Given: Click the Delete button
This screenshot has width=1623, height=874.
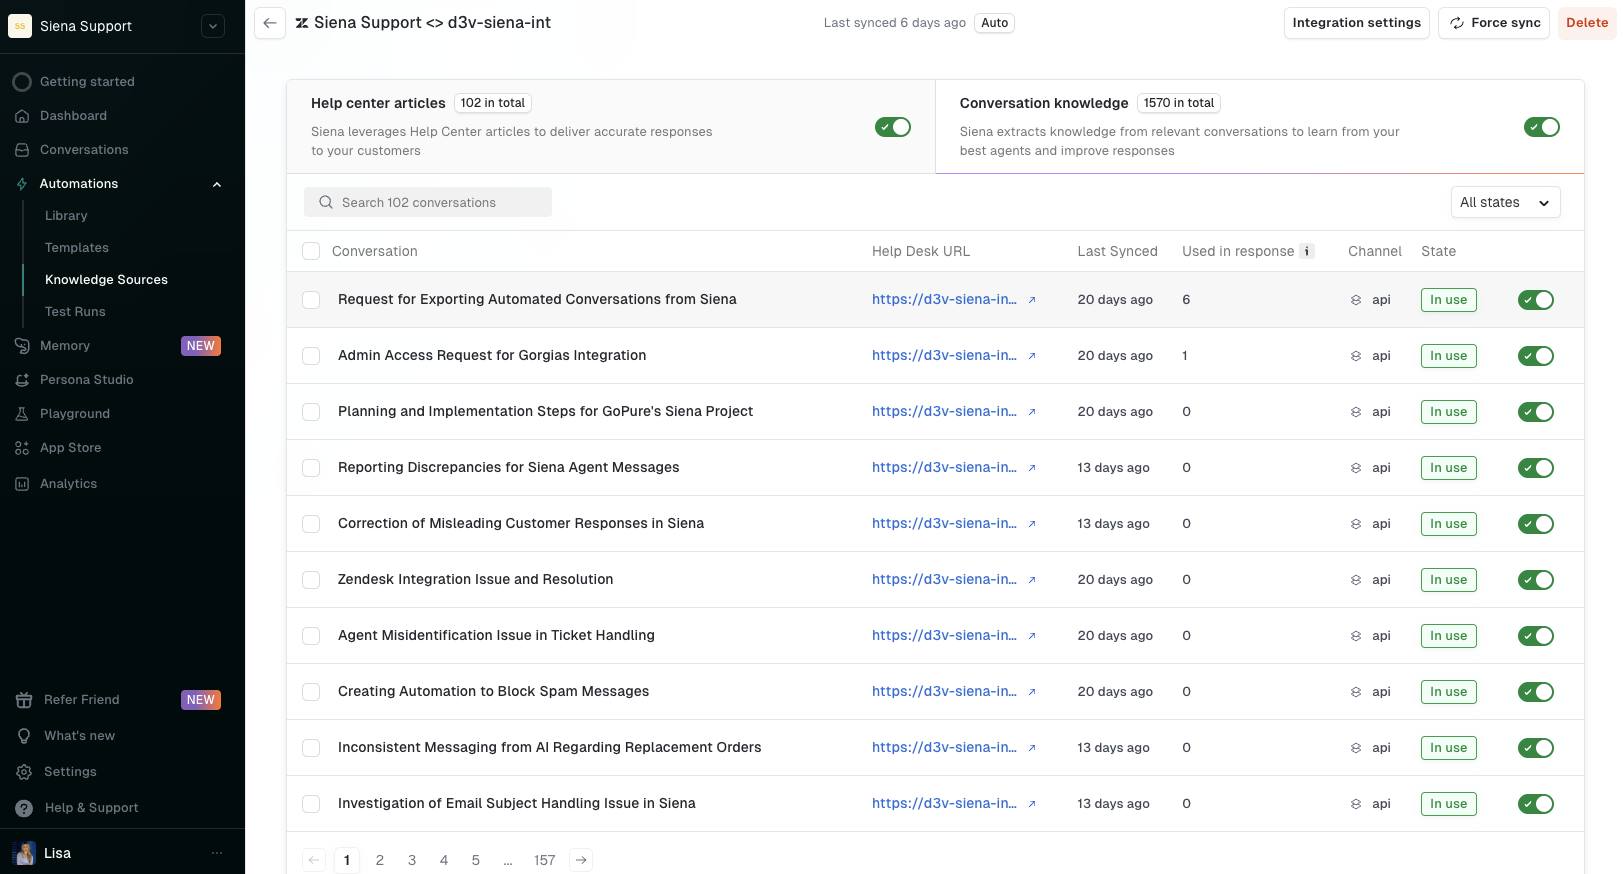Looking at the screenshot, I should click(x=1587, y=23).
